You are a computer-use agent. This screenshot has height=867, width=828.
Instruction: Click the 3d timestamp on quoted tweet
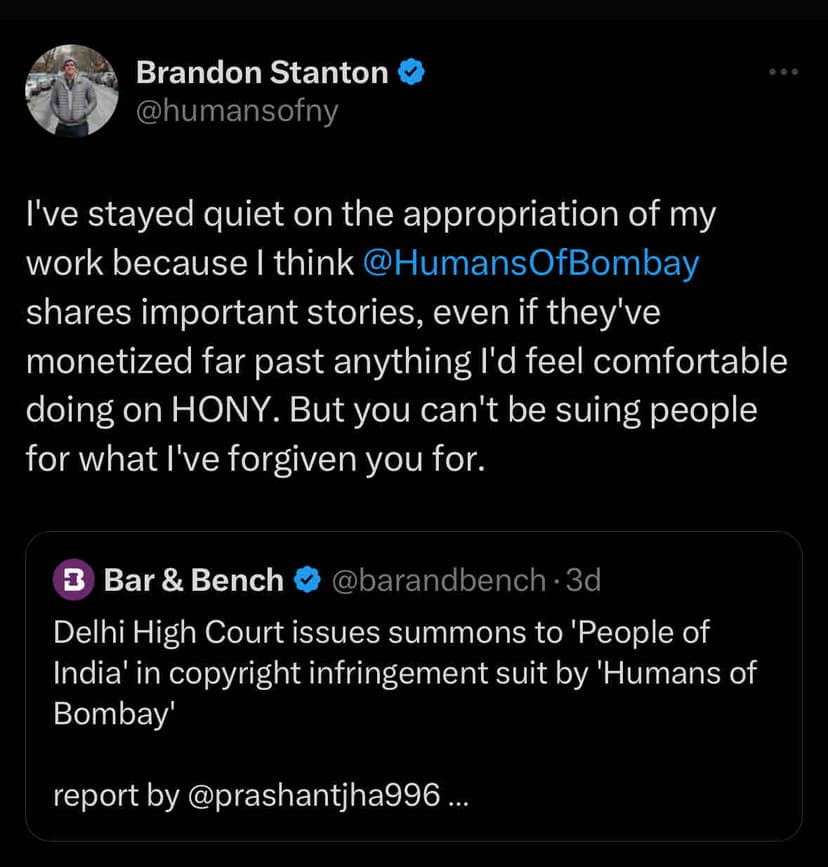point(583,579)
